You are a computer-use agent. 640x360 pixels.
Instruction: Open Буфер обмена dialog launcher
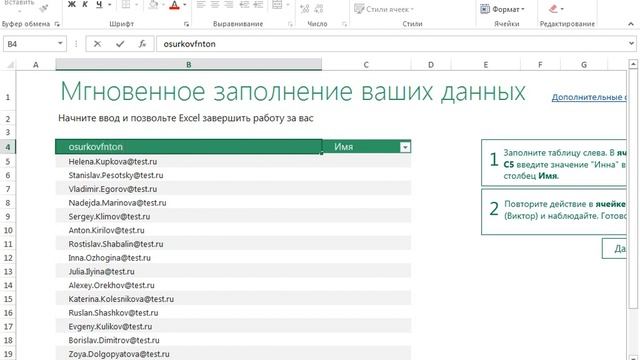point(57,24)
